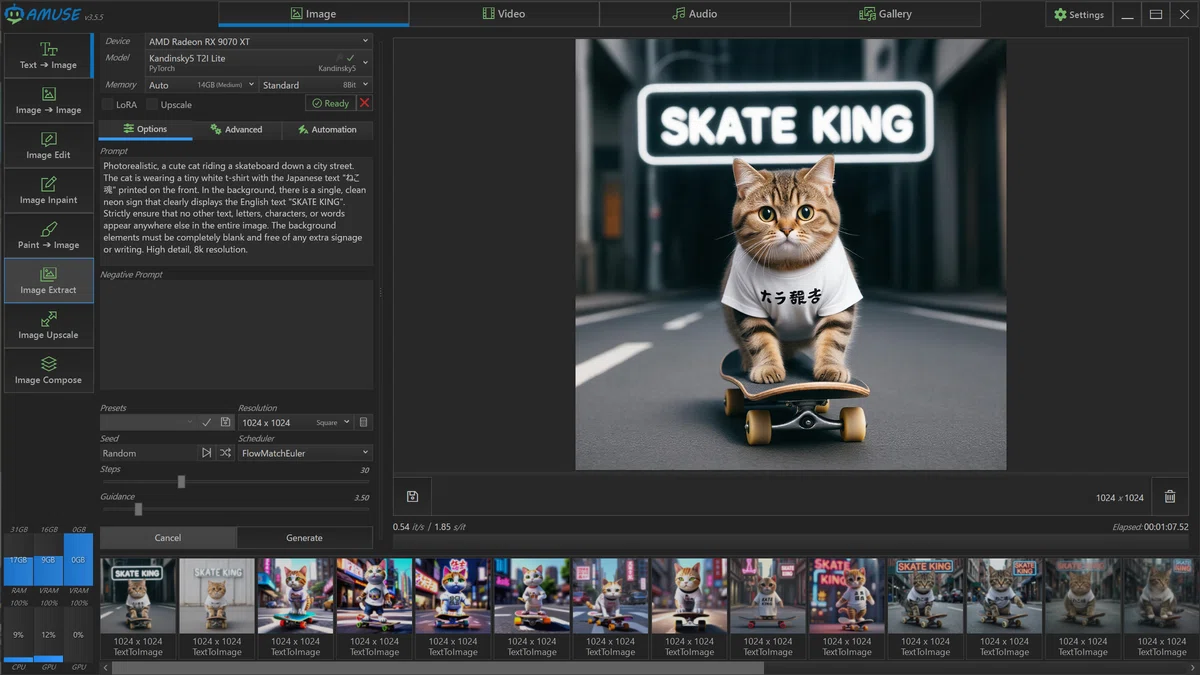This screenshot has width=1200, height=675.
Task: Delete the generated image with the trash icon
Action: pyautogui.click(x=1170, y=496)
